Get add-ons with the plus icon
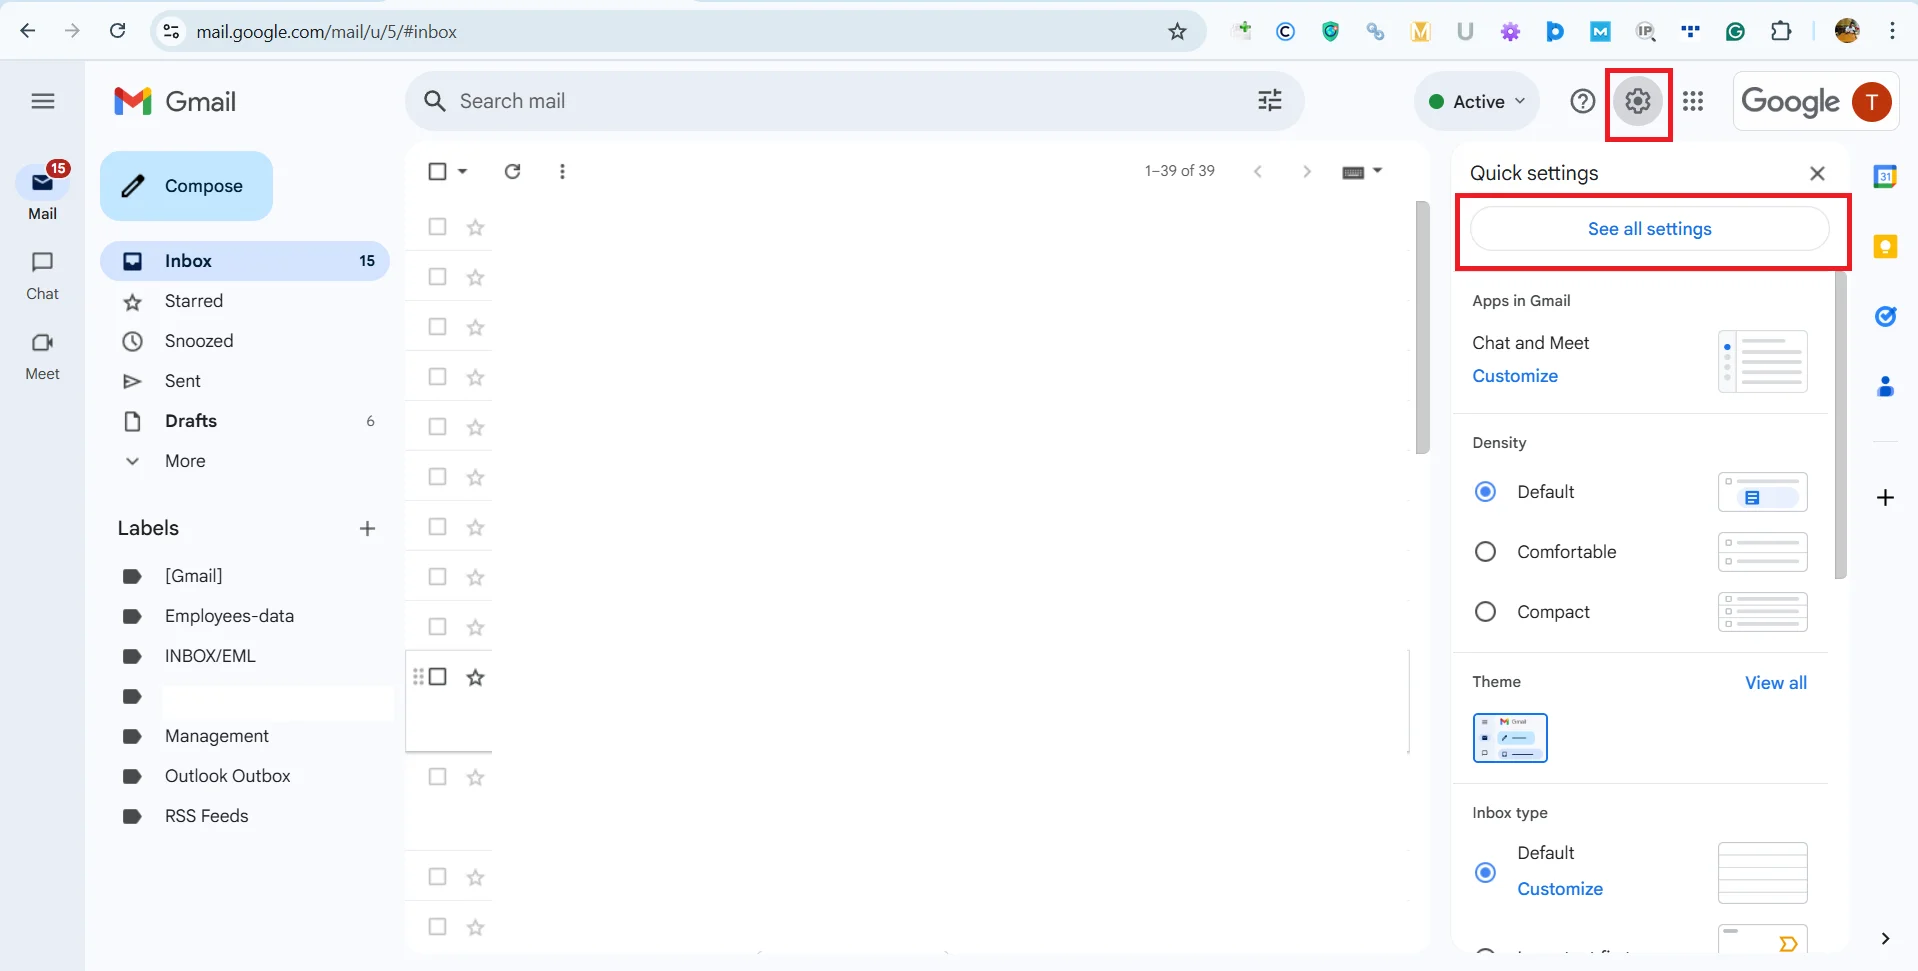Screen dimensions: 1918x971 pyautogui.click(x=1885, y=497)
